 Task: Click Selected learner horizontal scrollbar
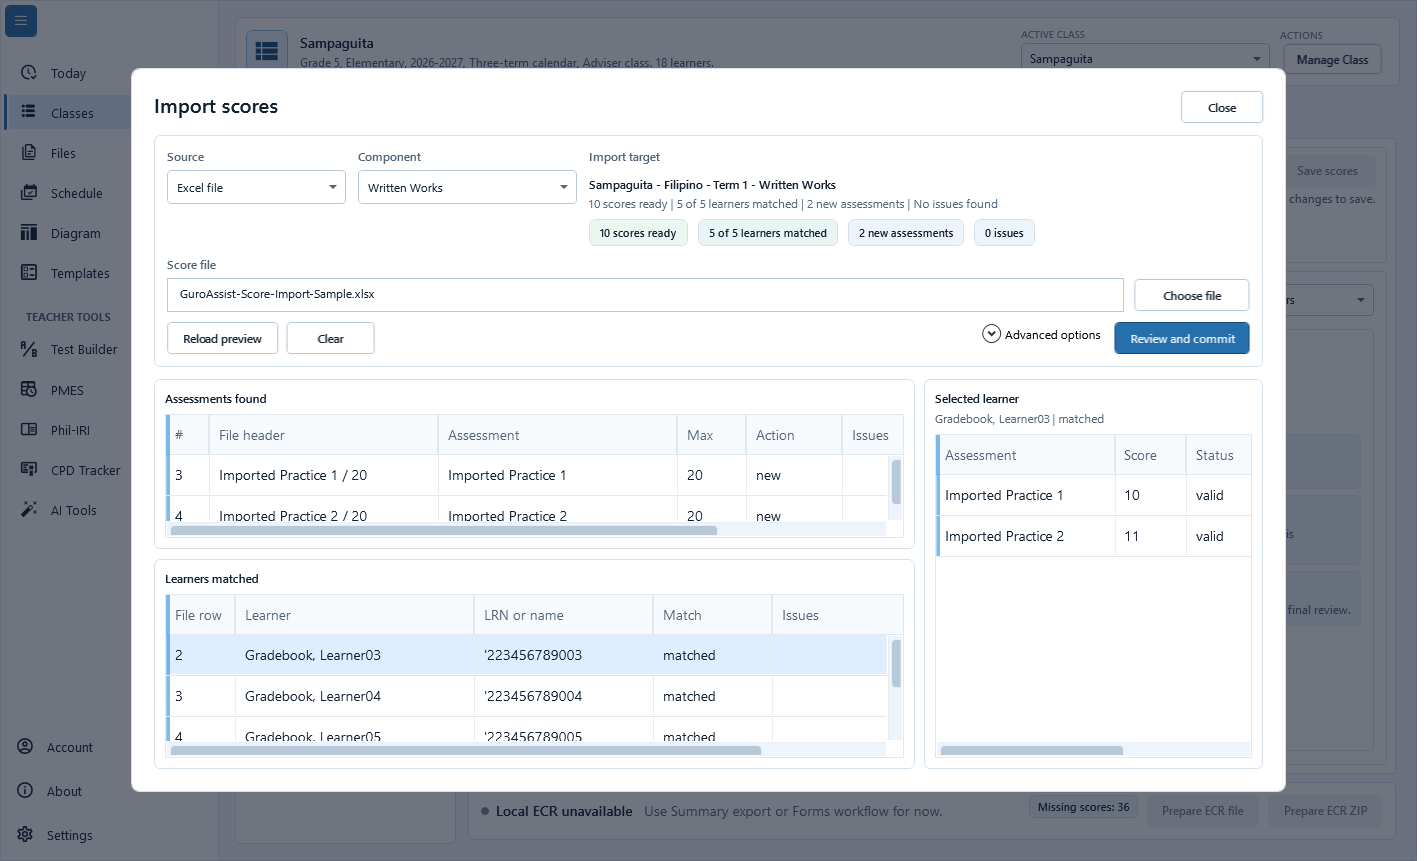[x=1032, y=750]
